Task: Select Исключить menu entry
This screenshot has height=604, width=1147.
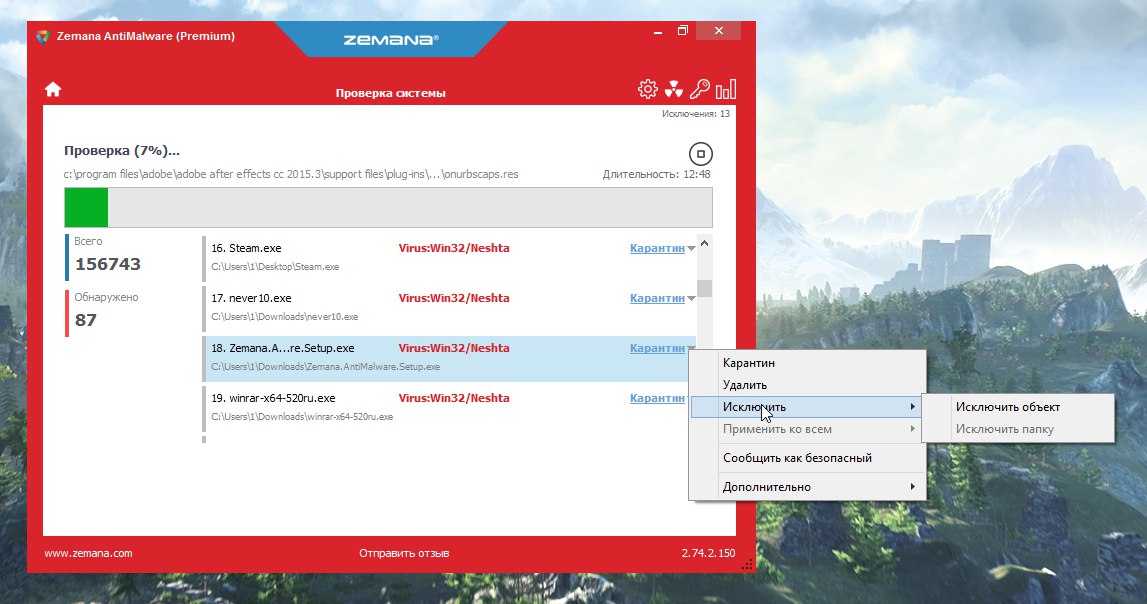Action: coord(808,407)
